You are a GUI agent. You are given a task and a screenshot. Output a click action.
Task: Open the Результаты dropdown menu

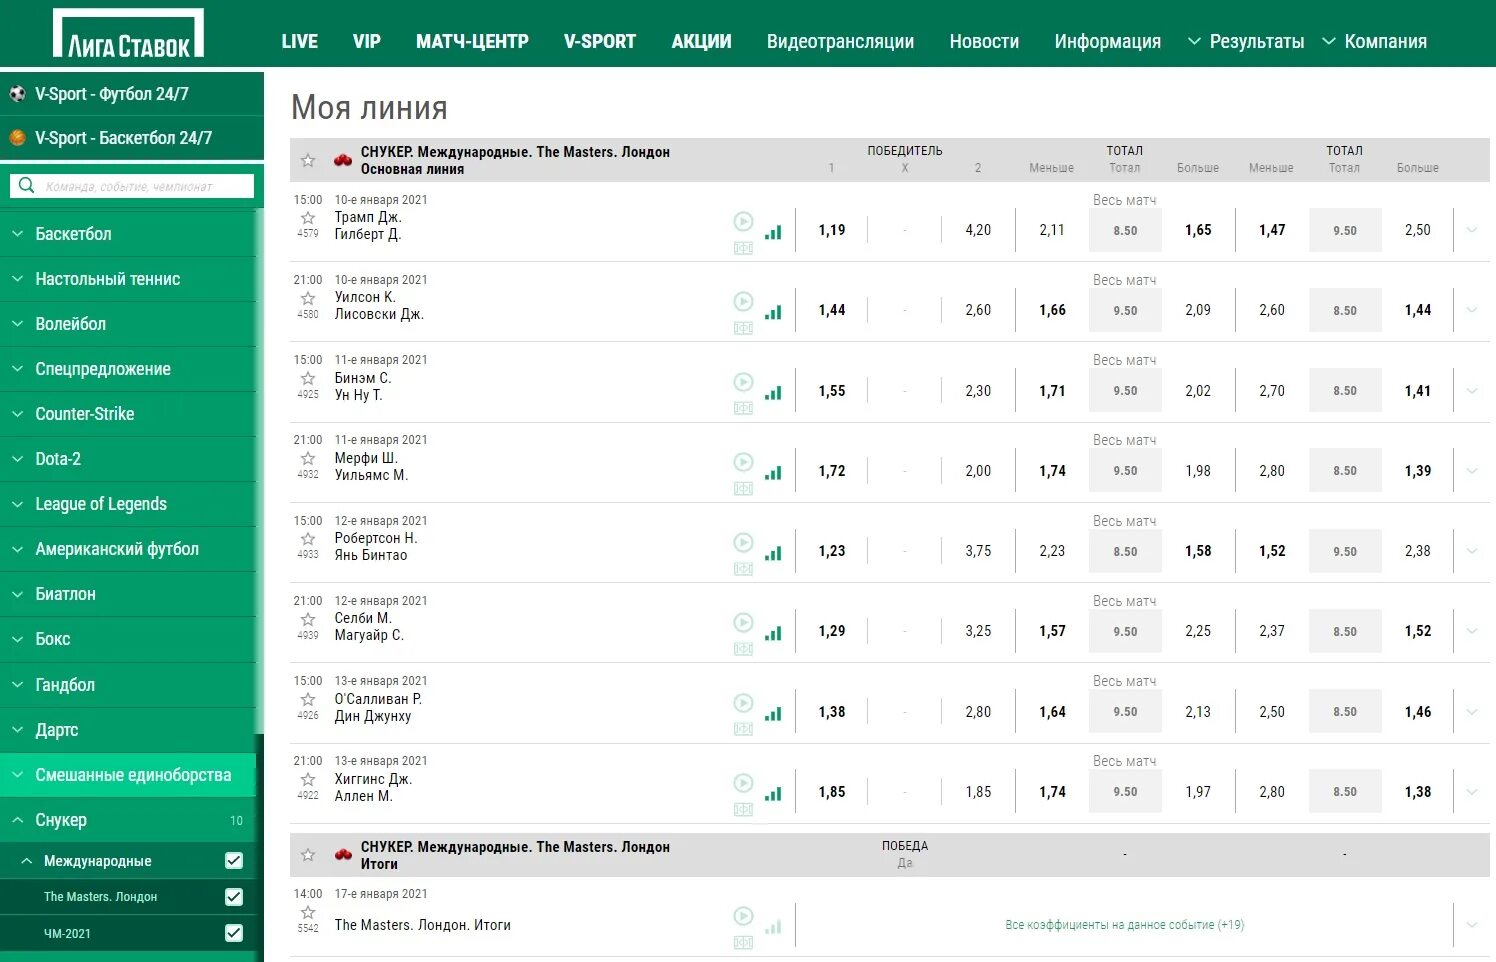pyautogui.click(x=1246, y=41)
